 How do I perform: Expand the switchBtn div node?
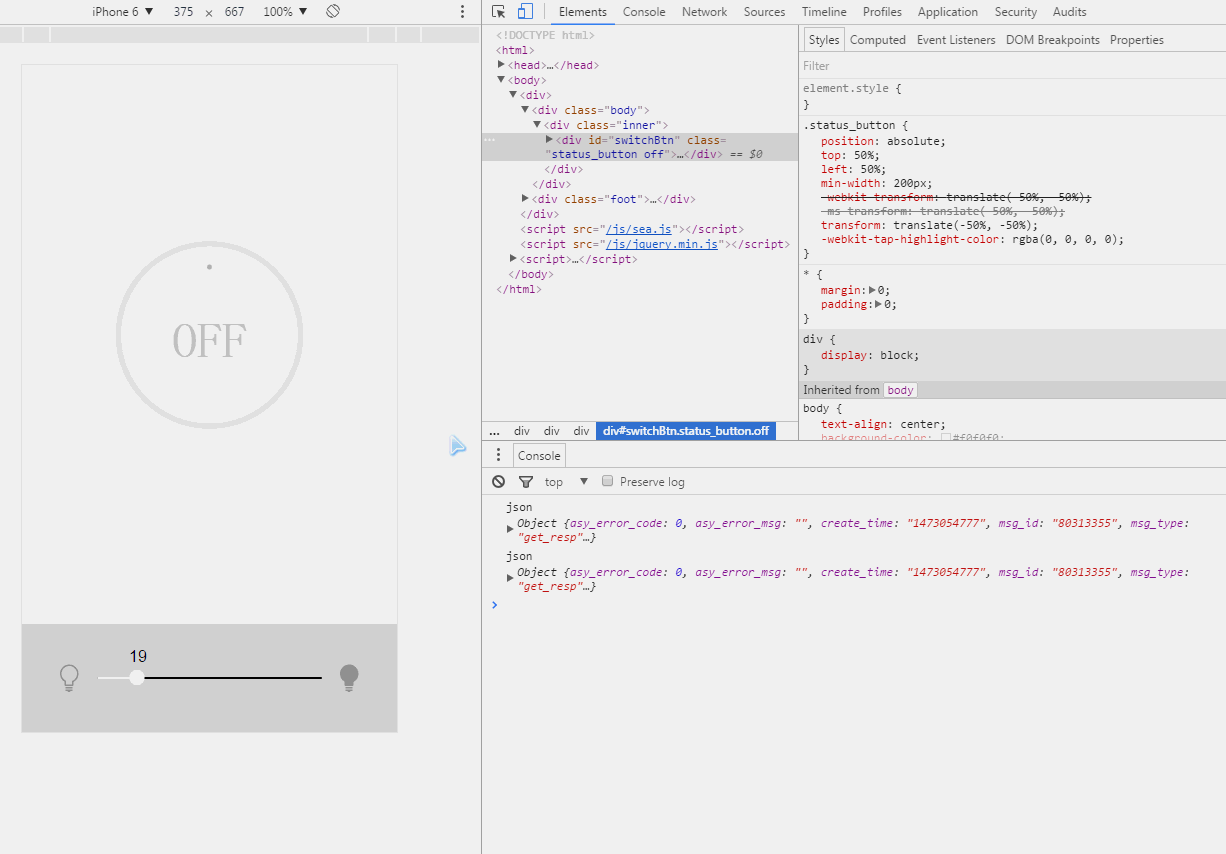(x=549, y=140)
